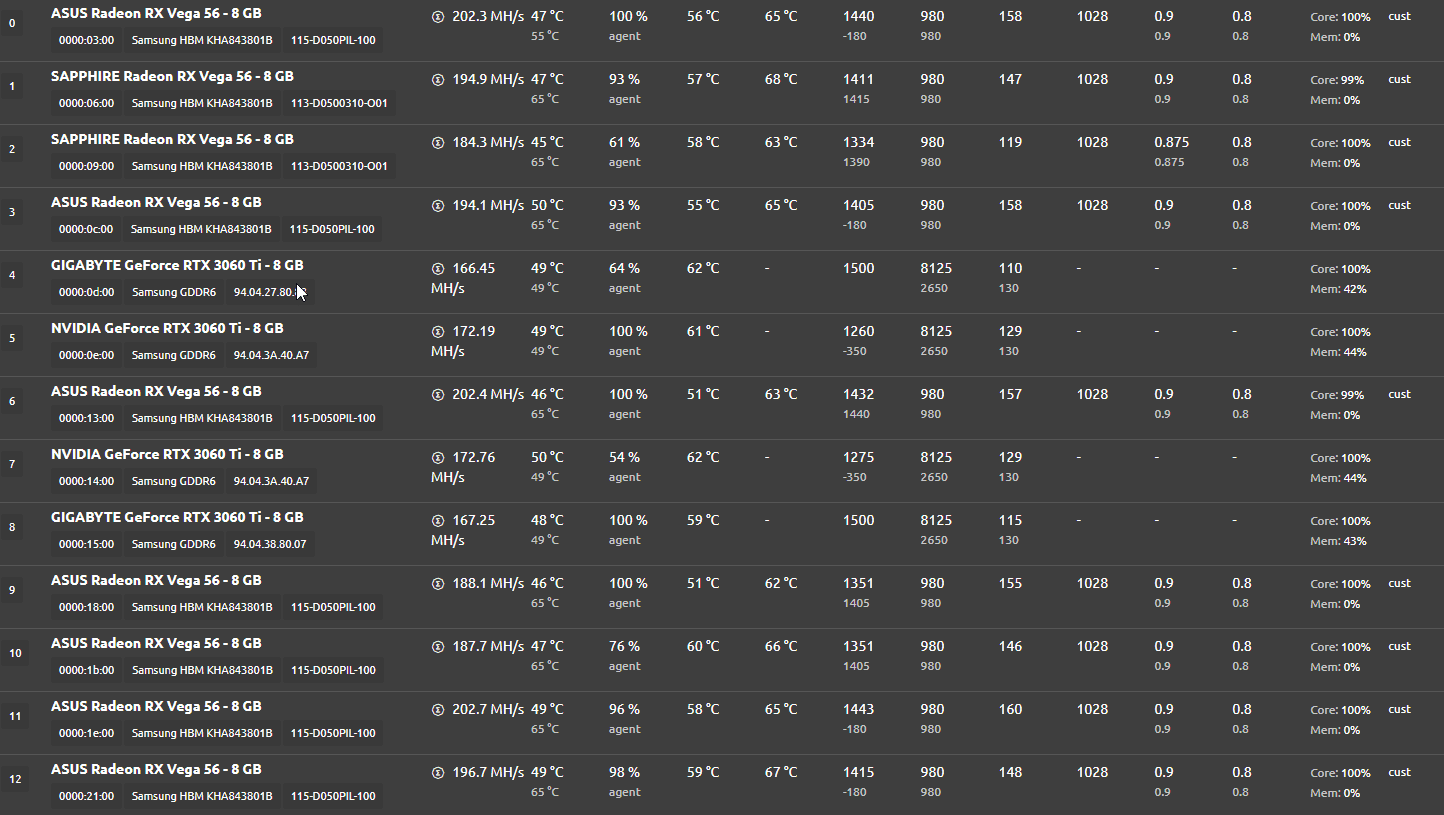Click the coin icon beside 202.4 MH/s
Image resolution: width=1444 pixels, height=815 pixels.
click(438, 395)
